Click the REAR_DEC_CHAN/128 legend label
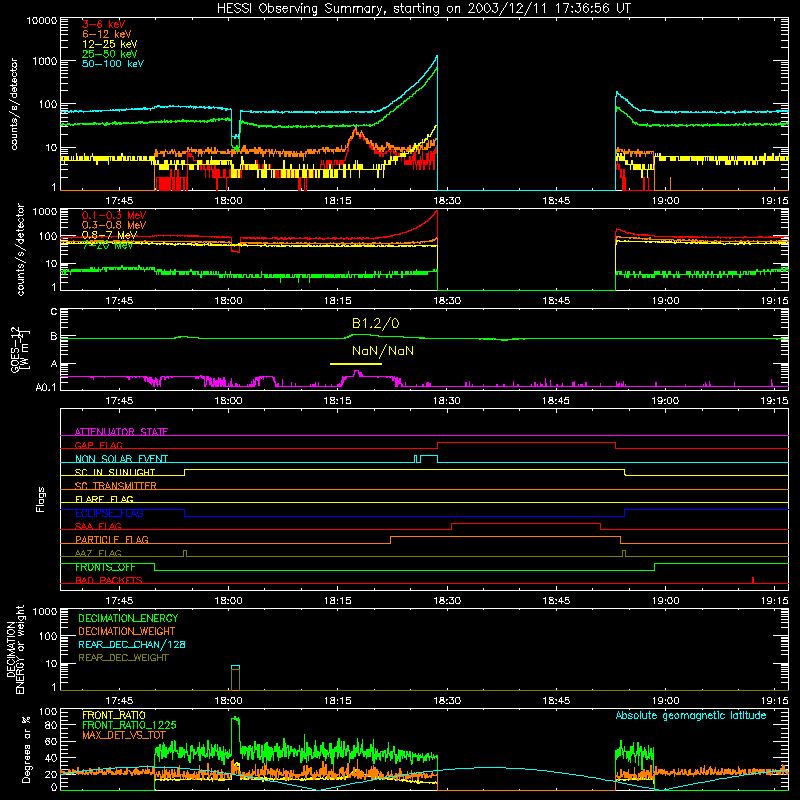The width and height of the screenshot is (800, 800). (x=132, y=644)
